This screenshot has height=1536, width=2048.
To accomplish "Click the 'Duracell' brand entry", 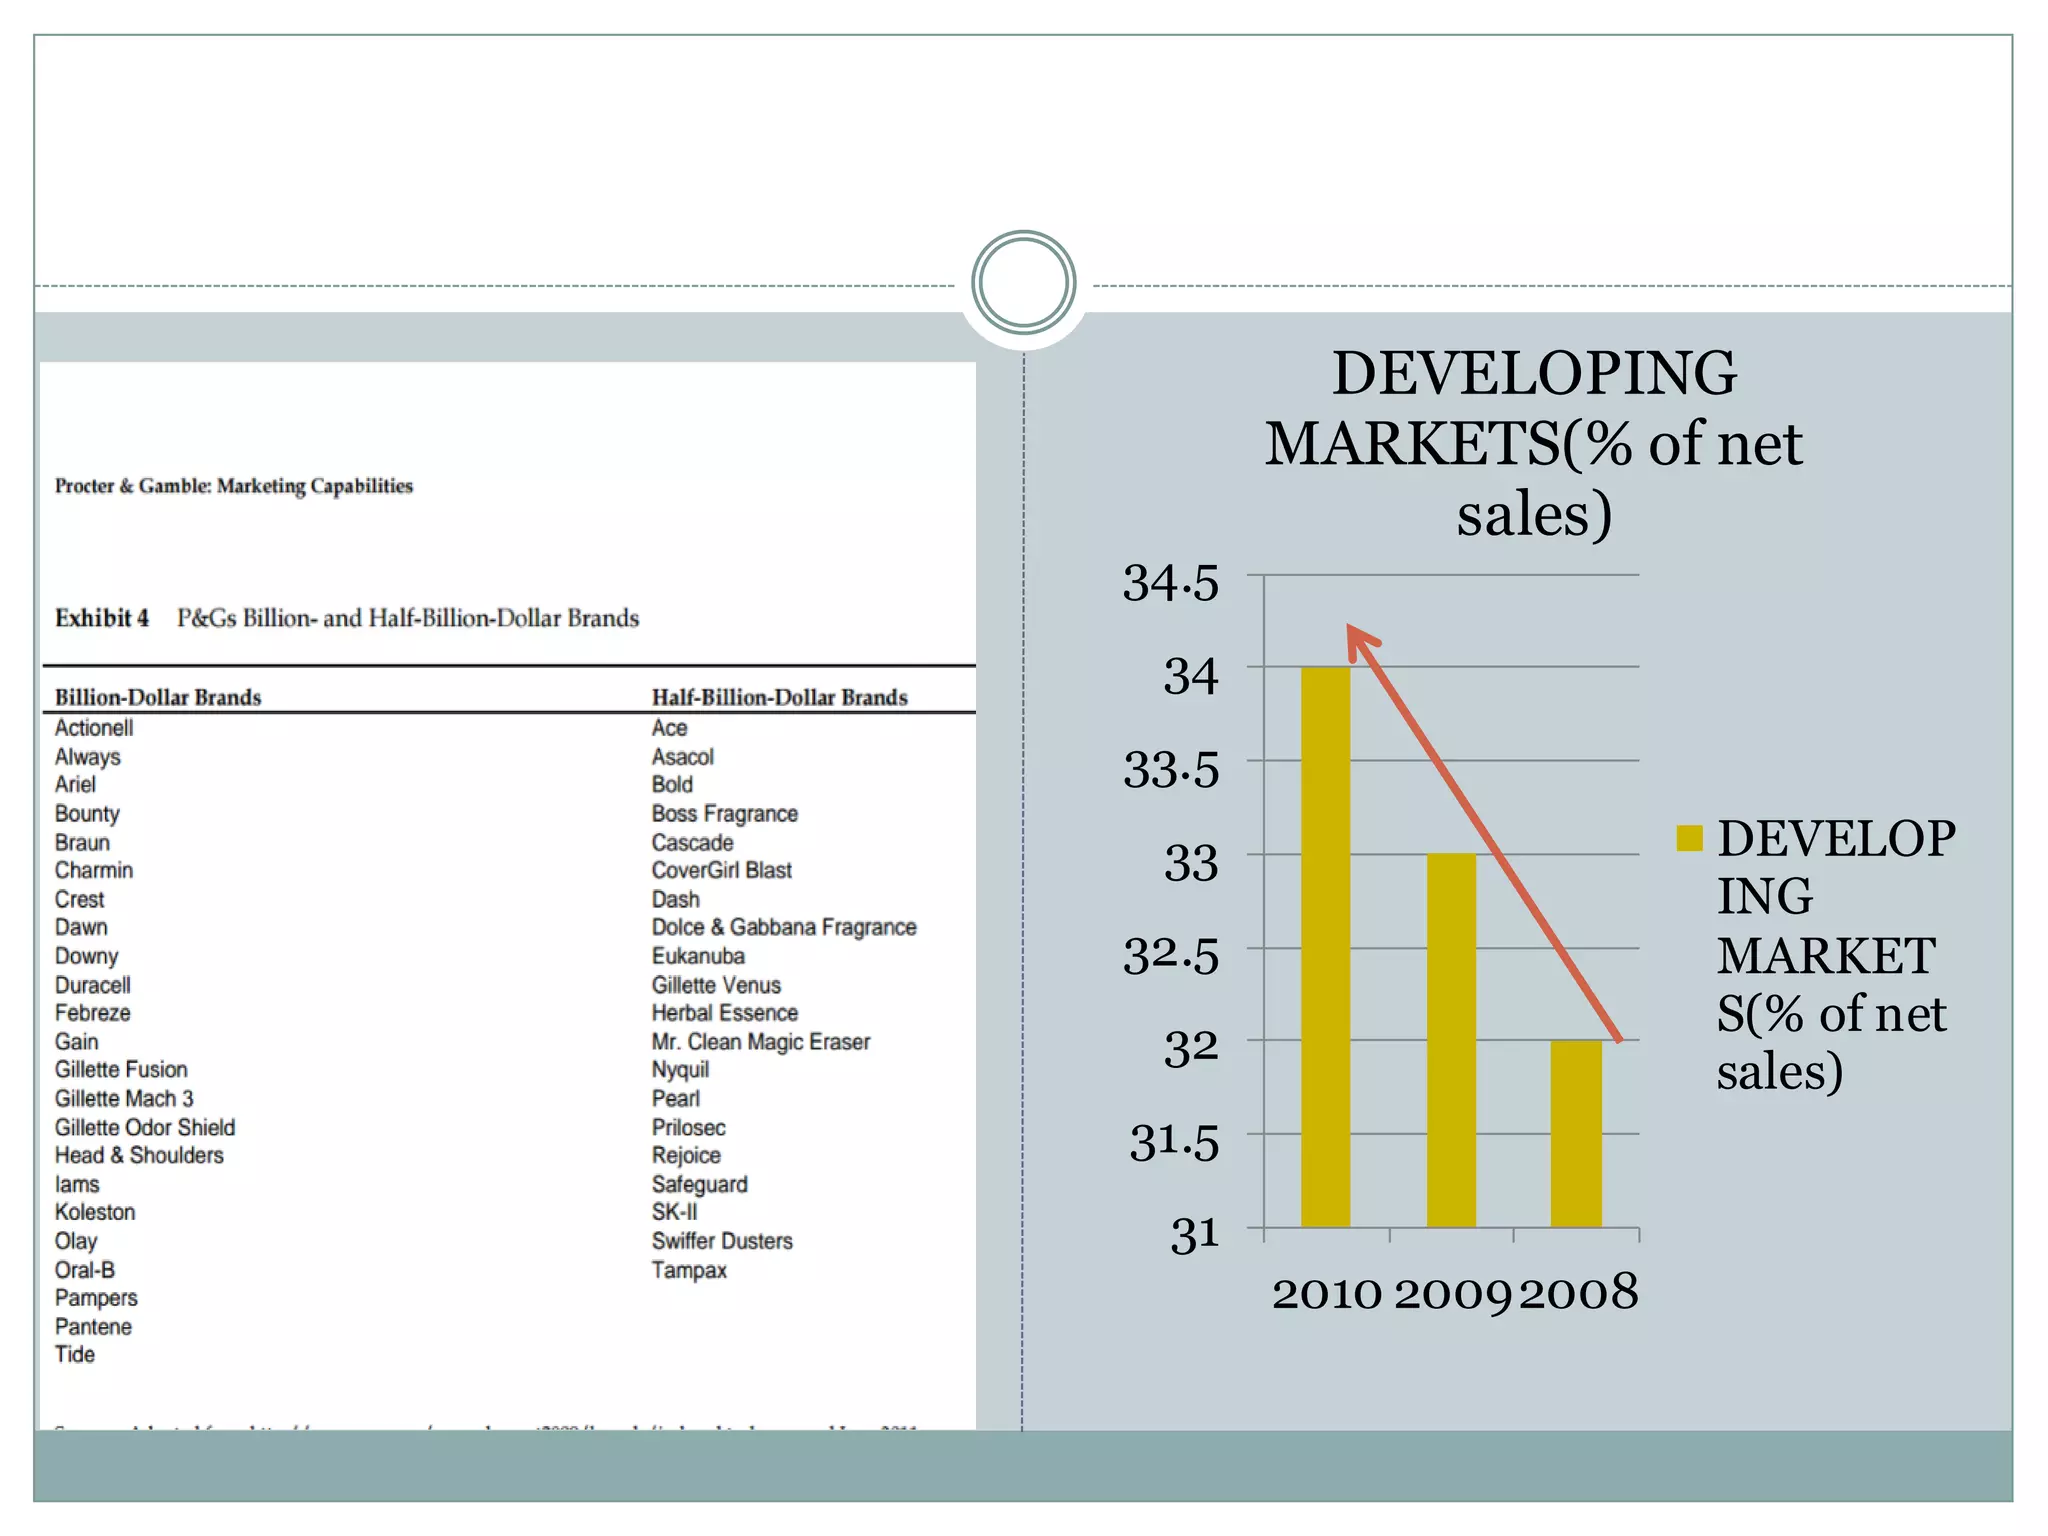I will coord(93,985).
